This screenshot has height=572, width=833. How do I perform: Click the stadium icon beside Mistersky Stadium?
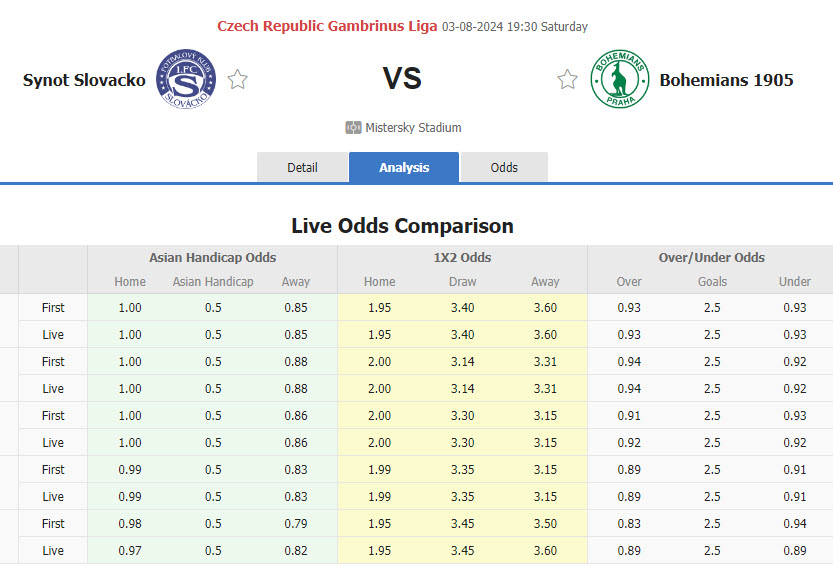(353, 127)
